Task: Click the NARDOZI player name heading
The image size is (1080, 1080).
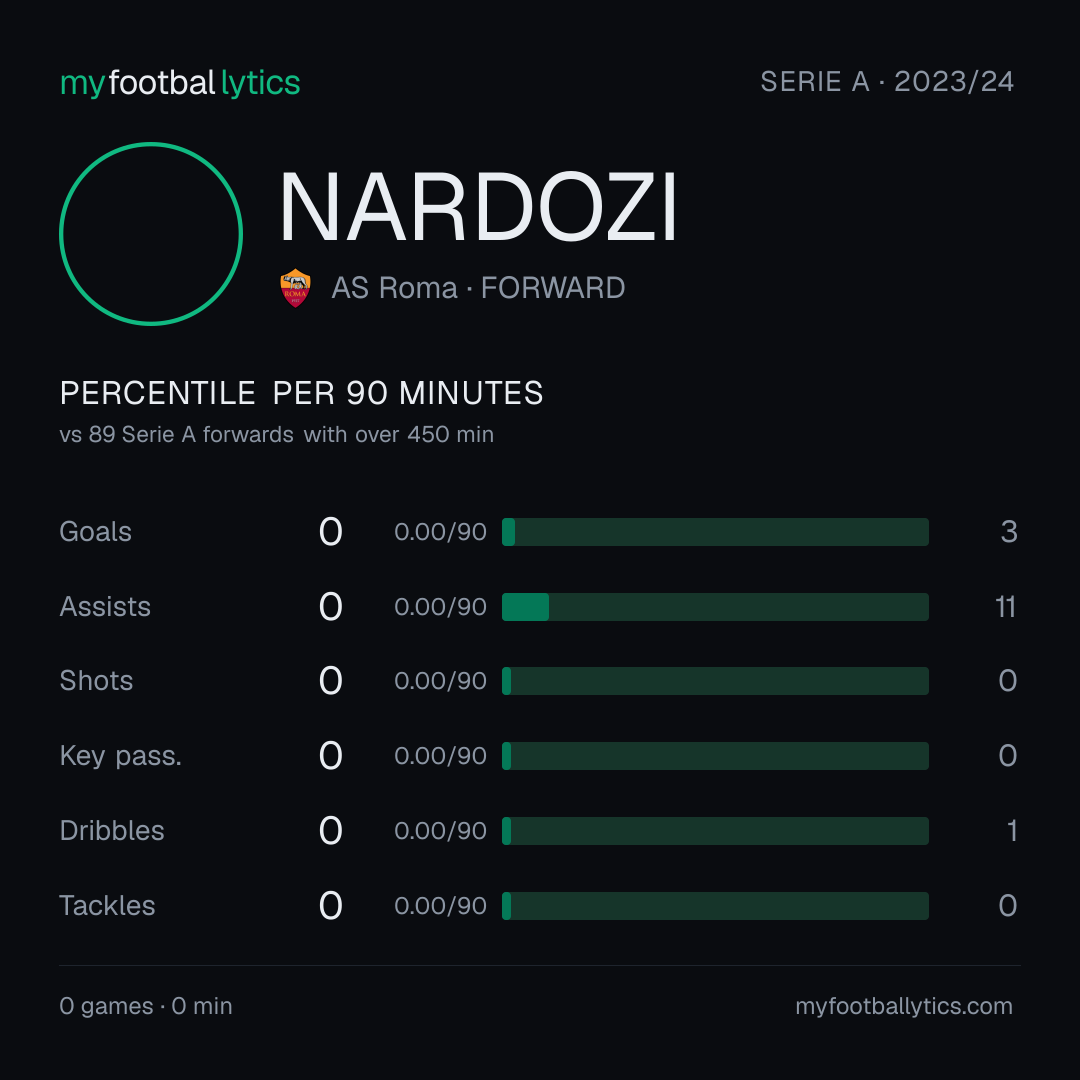Action: coord(479,207)
